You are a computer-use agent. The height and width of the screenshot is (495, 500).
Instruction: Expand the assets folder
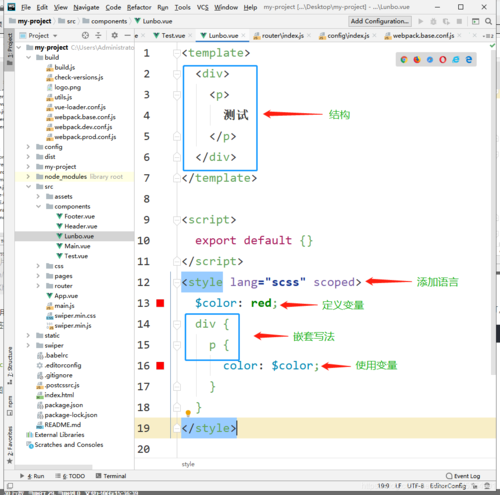(x=38, y=196)
